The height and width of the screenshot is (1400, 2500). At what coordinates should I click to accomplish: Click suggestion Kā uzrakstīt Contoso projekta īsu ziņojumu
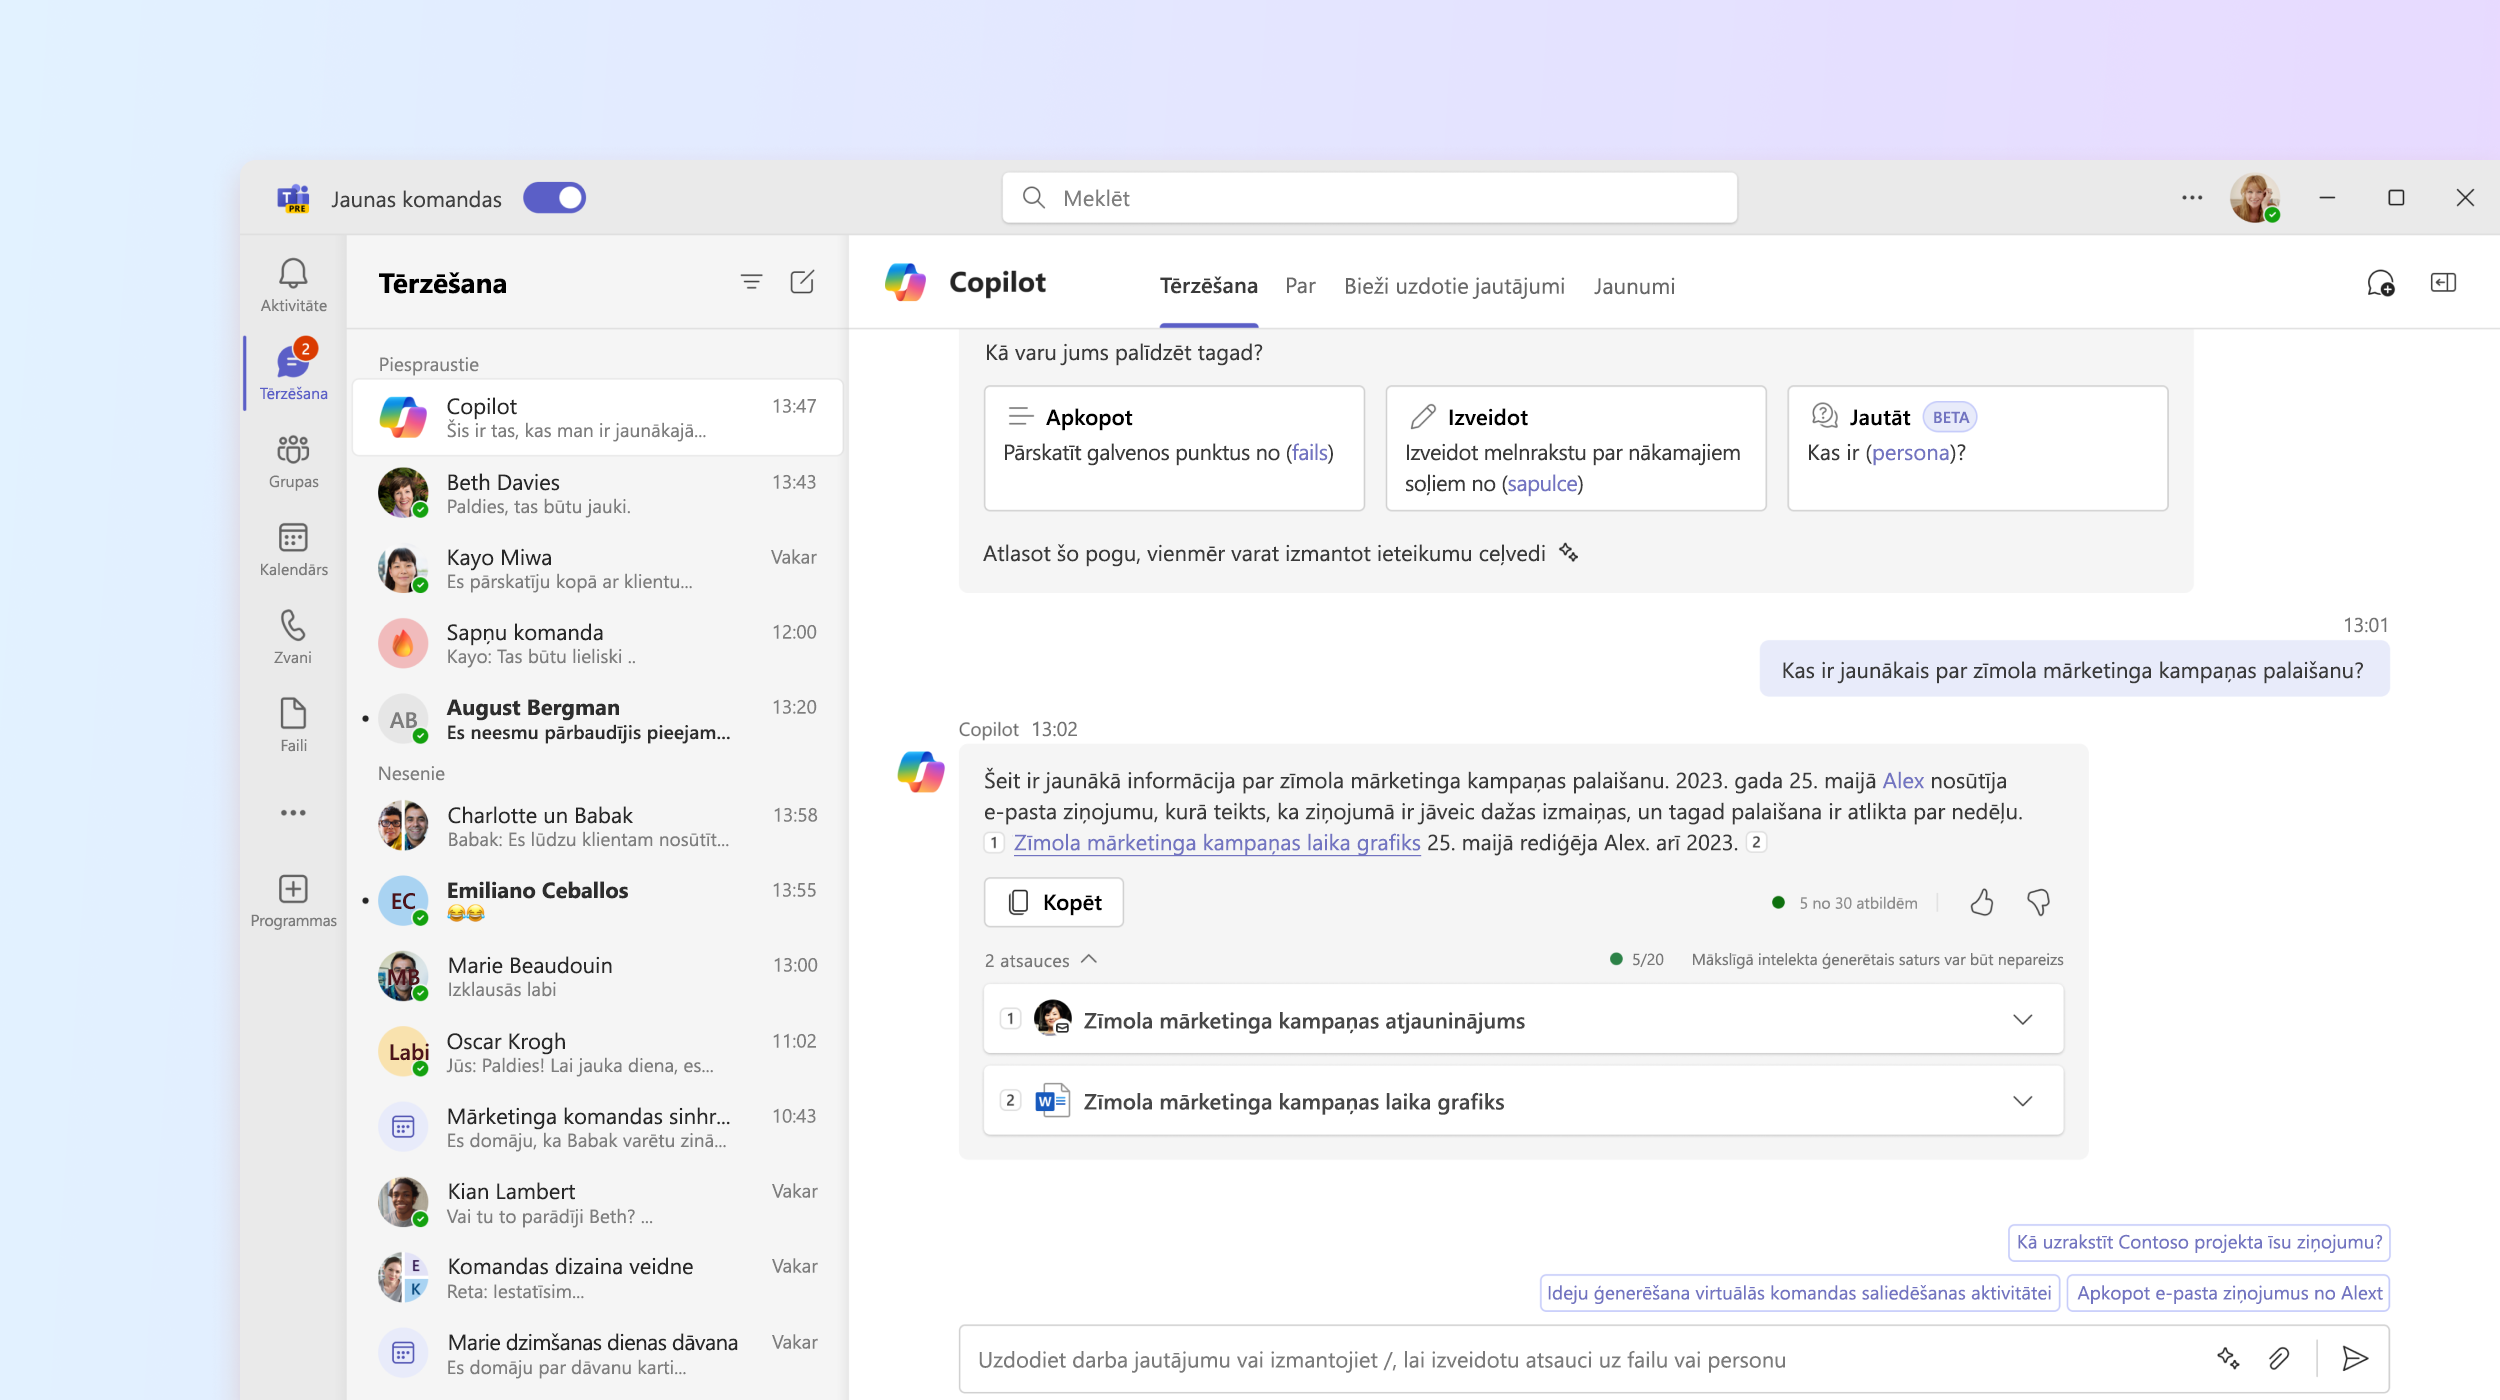click(2199, 1242)
